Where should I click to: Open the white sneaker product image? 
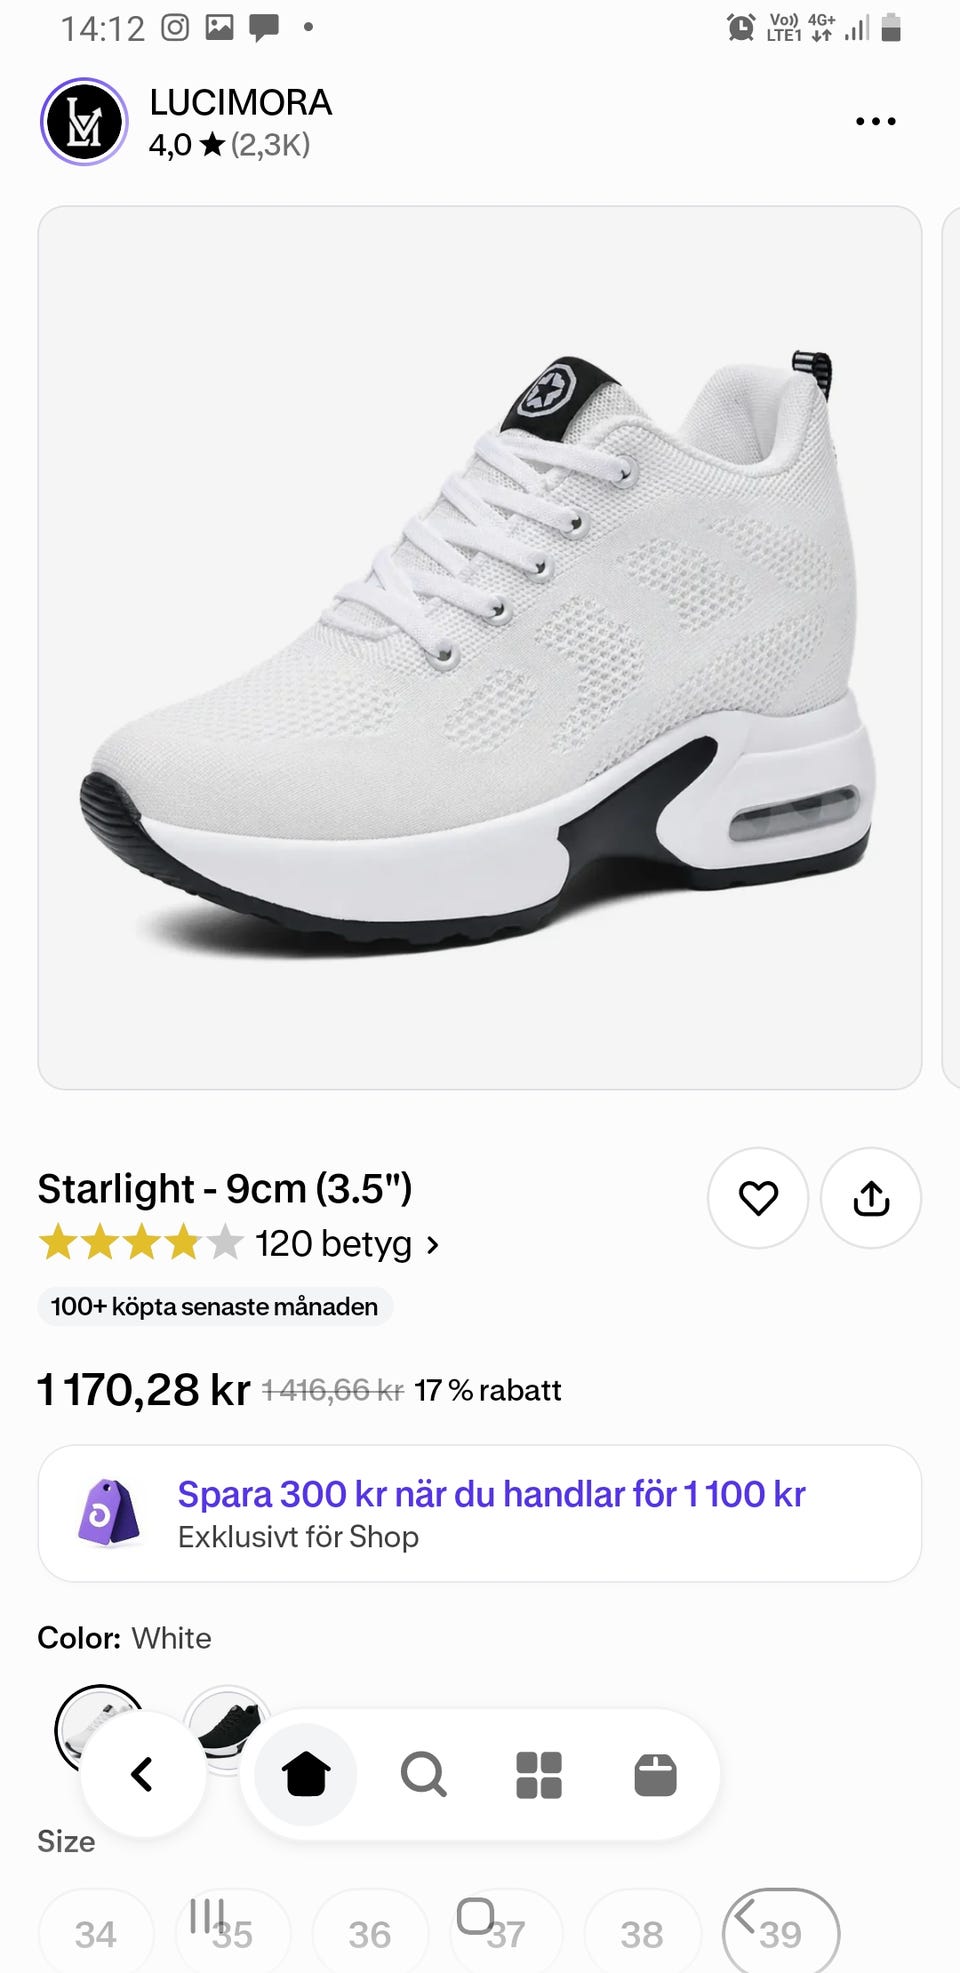[x=480, y=648]
